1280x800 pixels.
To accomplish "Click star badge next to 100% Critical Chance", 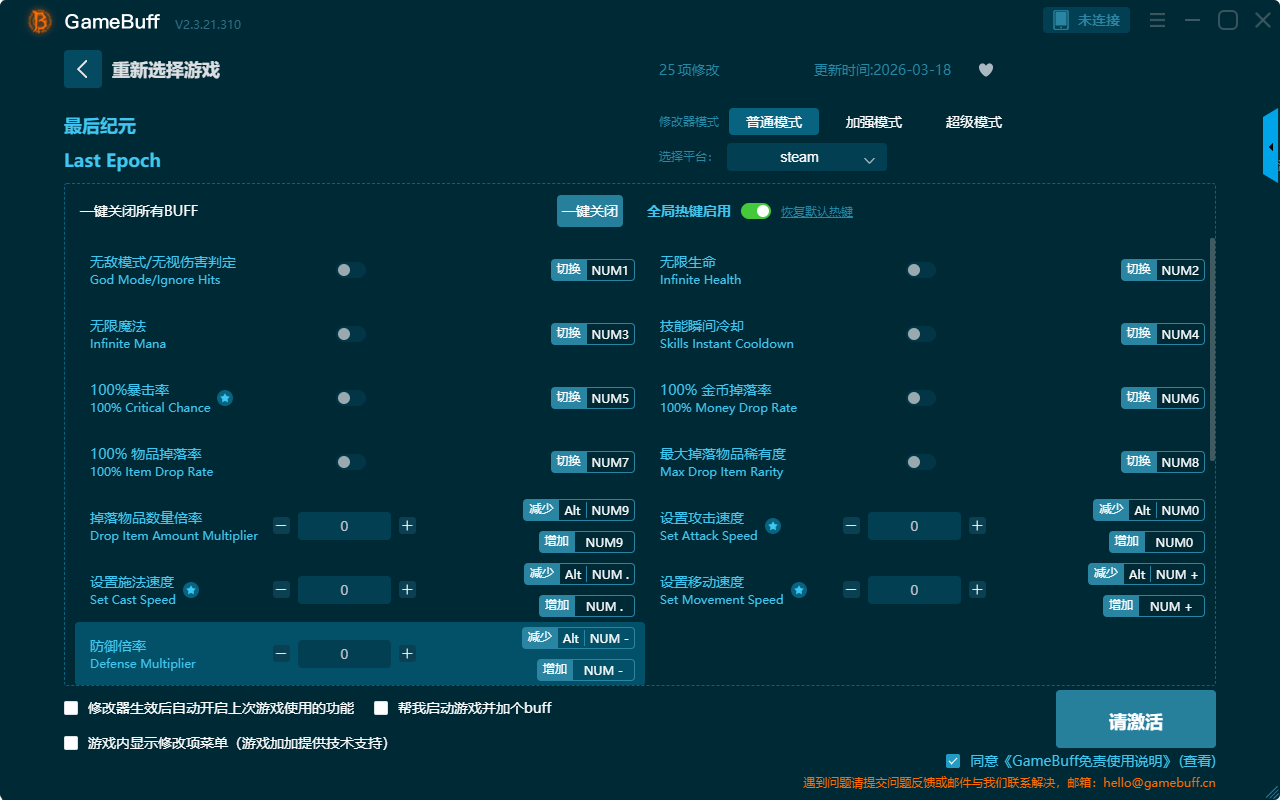I will (x=225, y=398).
